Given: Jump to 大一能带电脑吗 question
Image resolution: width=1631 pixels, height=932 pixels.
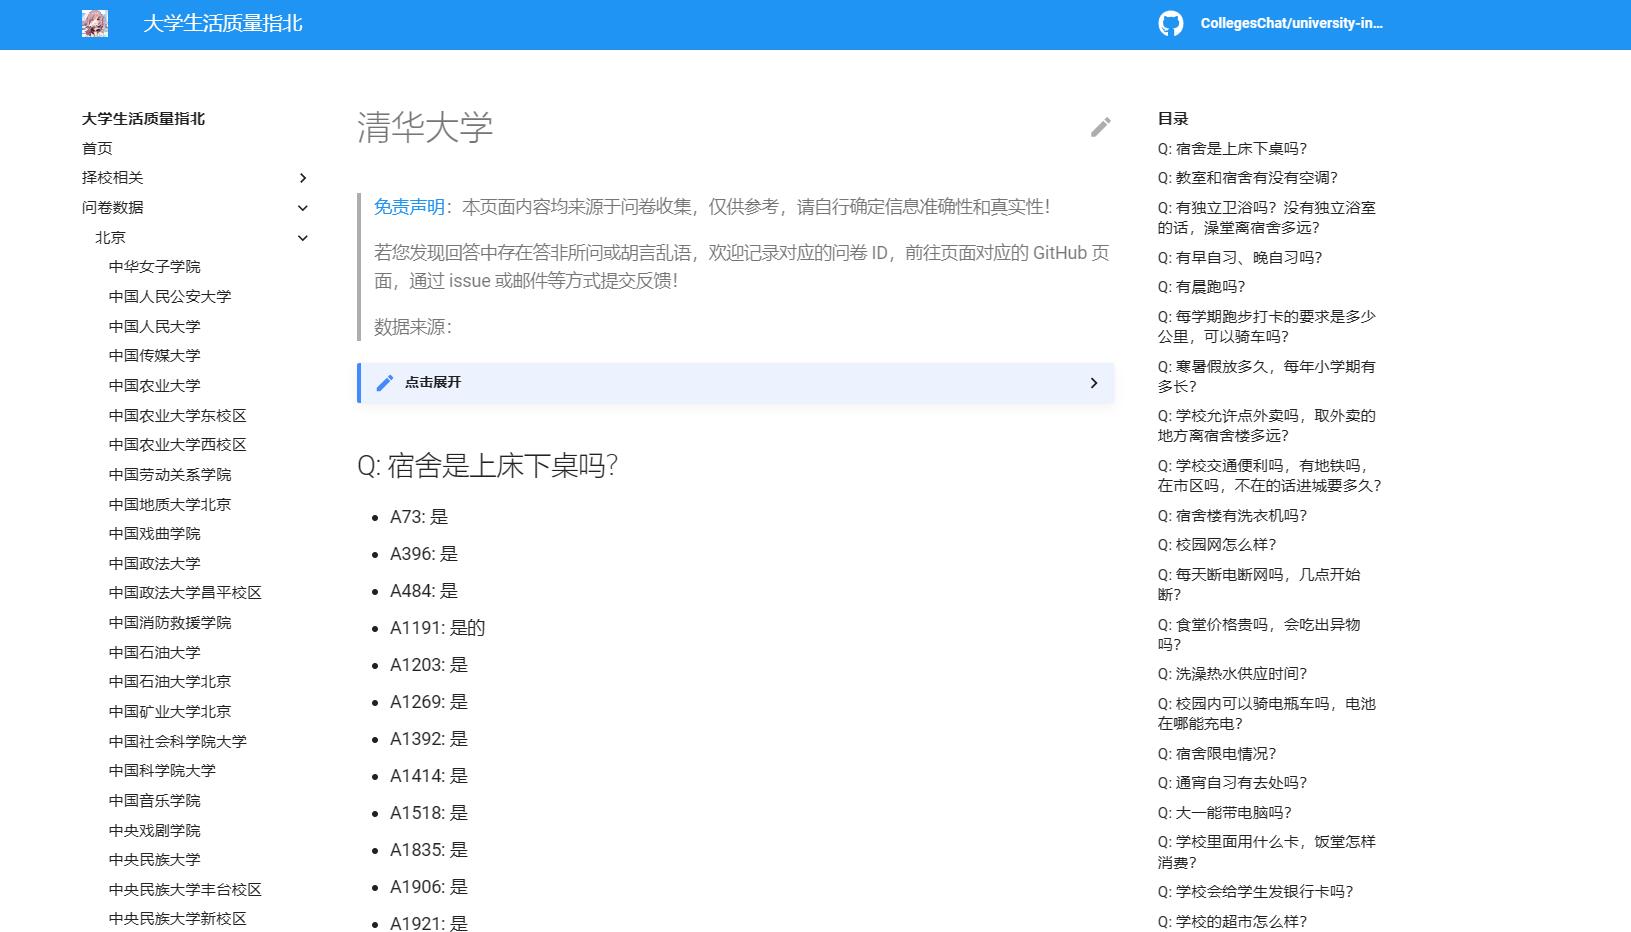Looking at the screenshot, I should pos(1224,812).
